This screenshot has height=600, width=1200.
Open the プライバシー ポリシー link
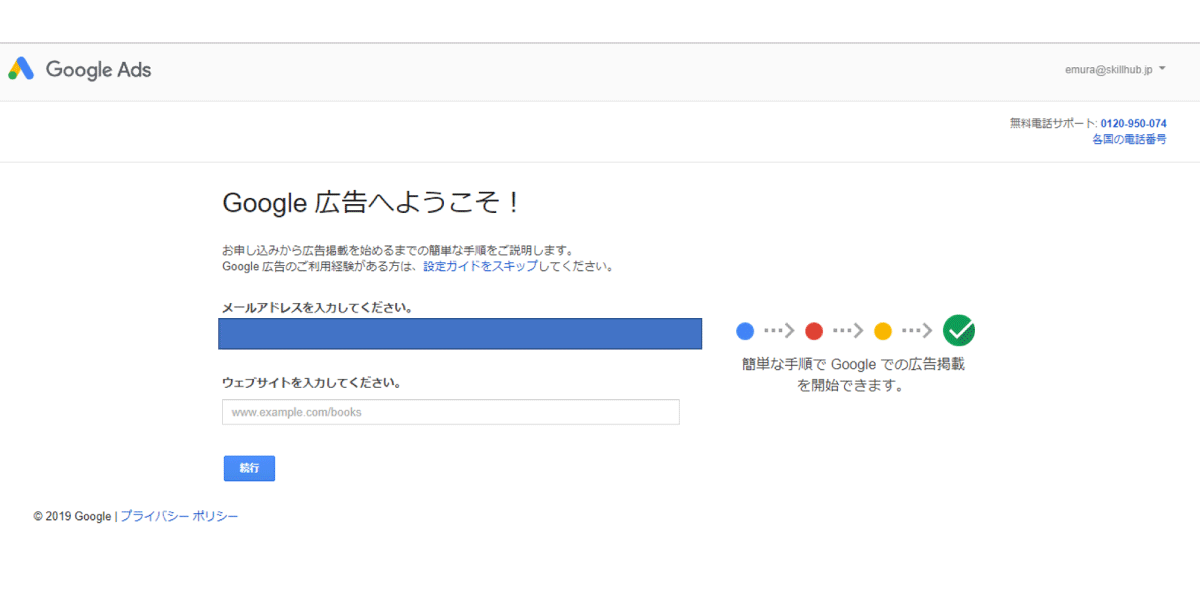(179, 517)
